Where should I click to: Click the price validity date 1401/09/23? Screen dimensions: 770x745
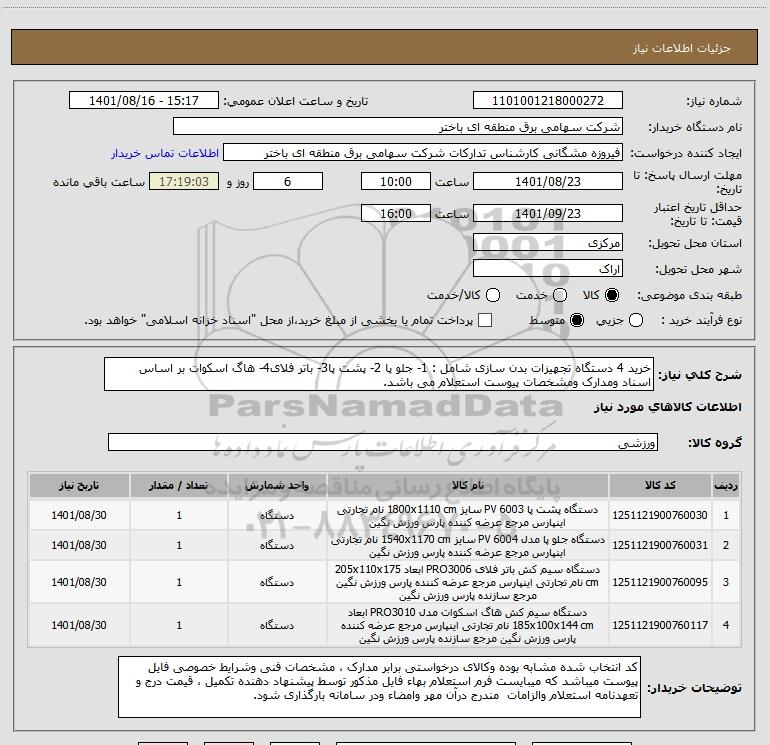548,213
